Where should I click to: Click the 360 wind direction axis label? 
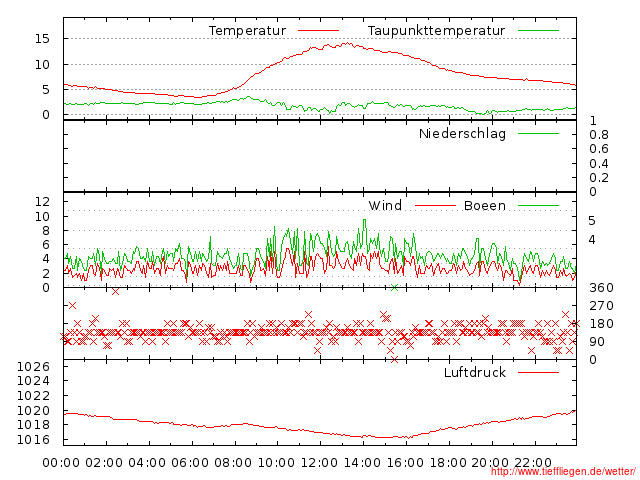(601, 288)
